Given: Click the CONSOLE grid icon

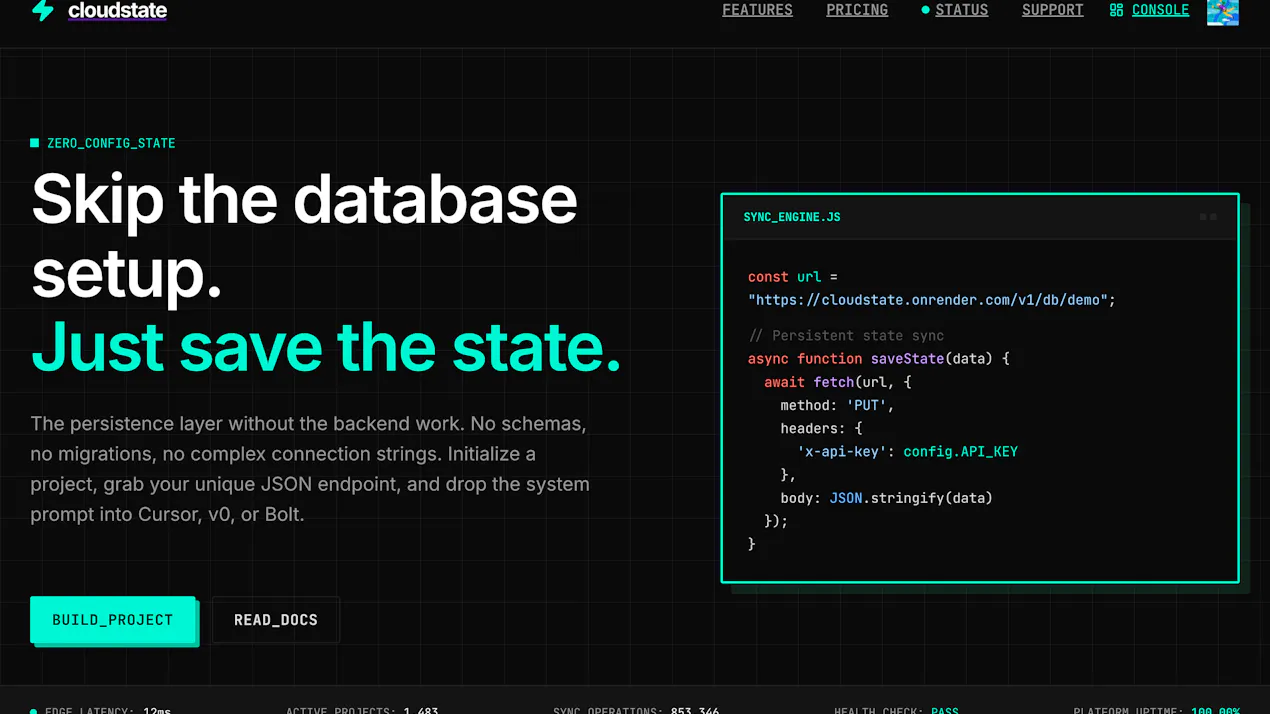Looking at the screenshot, I should [x=1116, y=10].
